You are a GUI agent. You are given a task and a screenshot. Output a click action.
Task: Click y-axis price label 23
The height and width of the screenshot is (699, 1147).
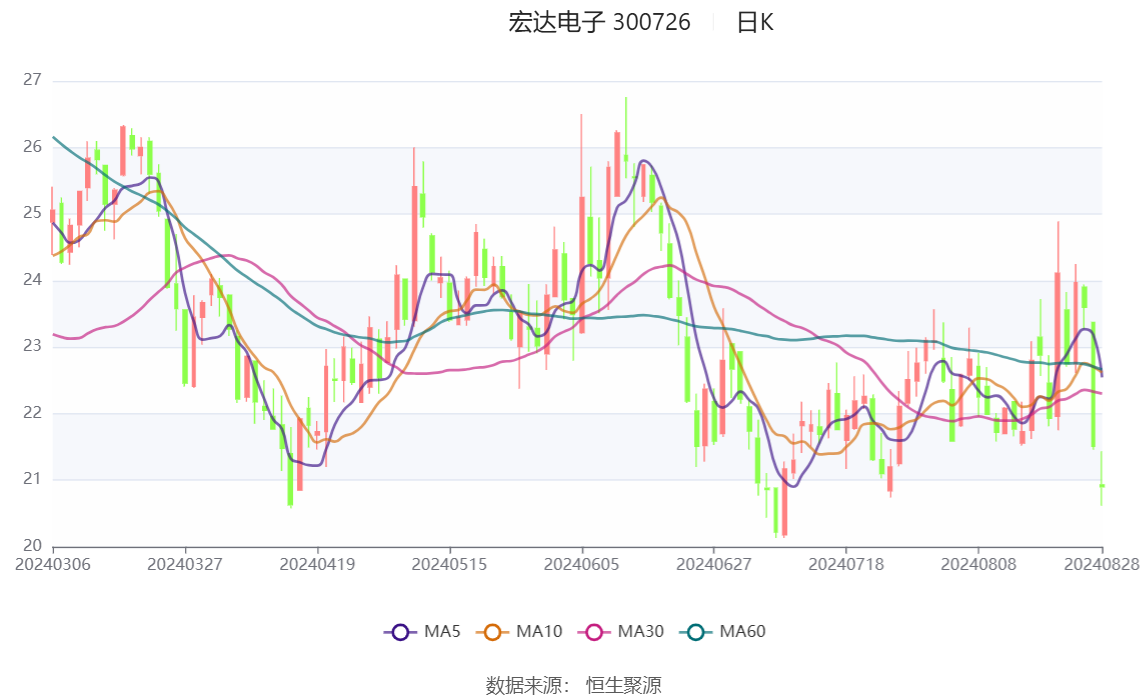(32, 345)
